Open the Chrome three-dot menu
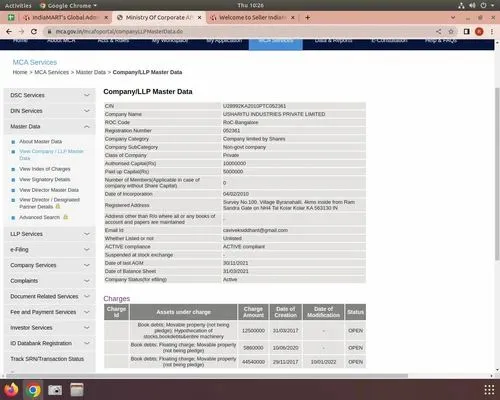This screenshot has width=500, height=400. coord(492,31)
